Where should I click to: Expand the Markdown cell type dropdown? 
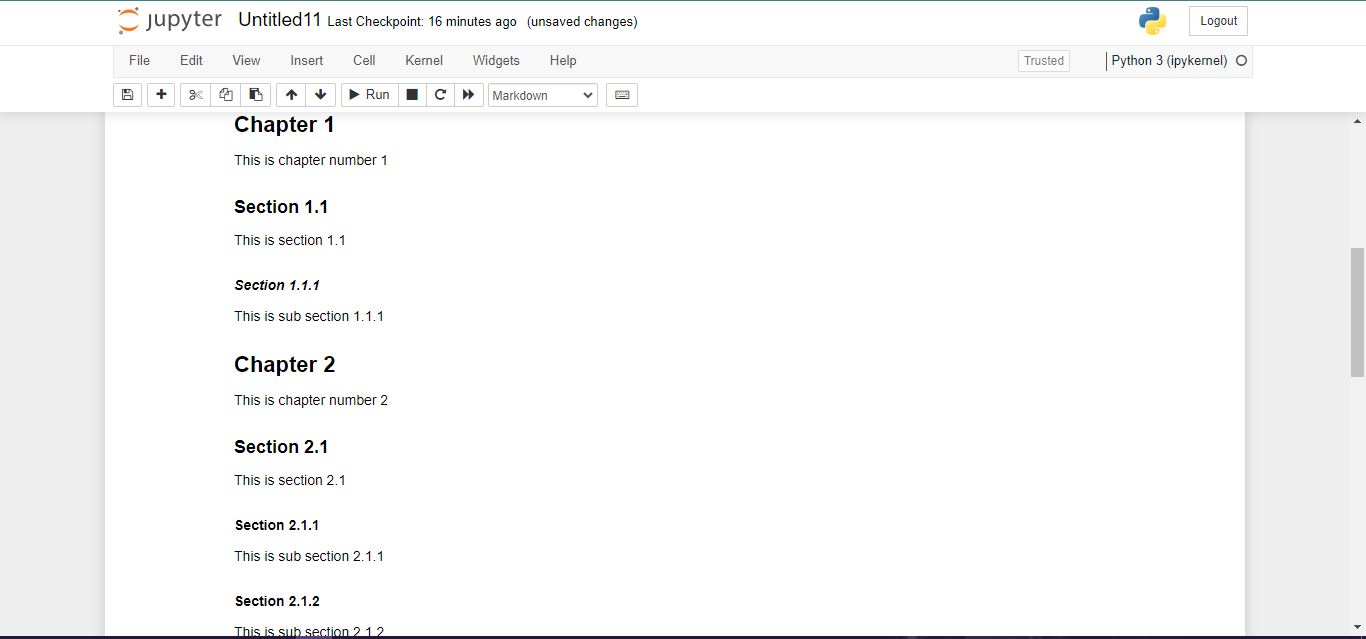click(x=543, y=95)
